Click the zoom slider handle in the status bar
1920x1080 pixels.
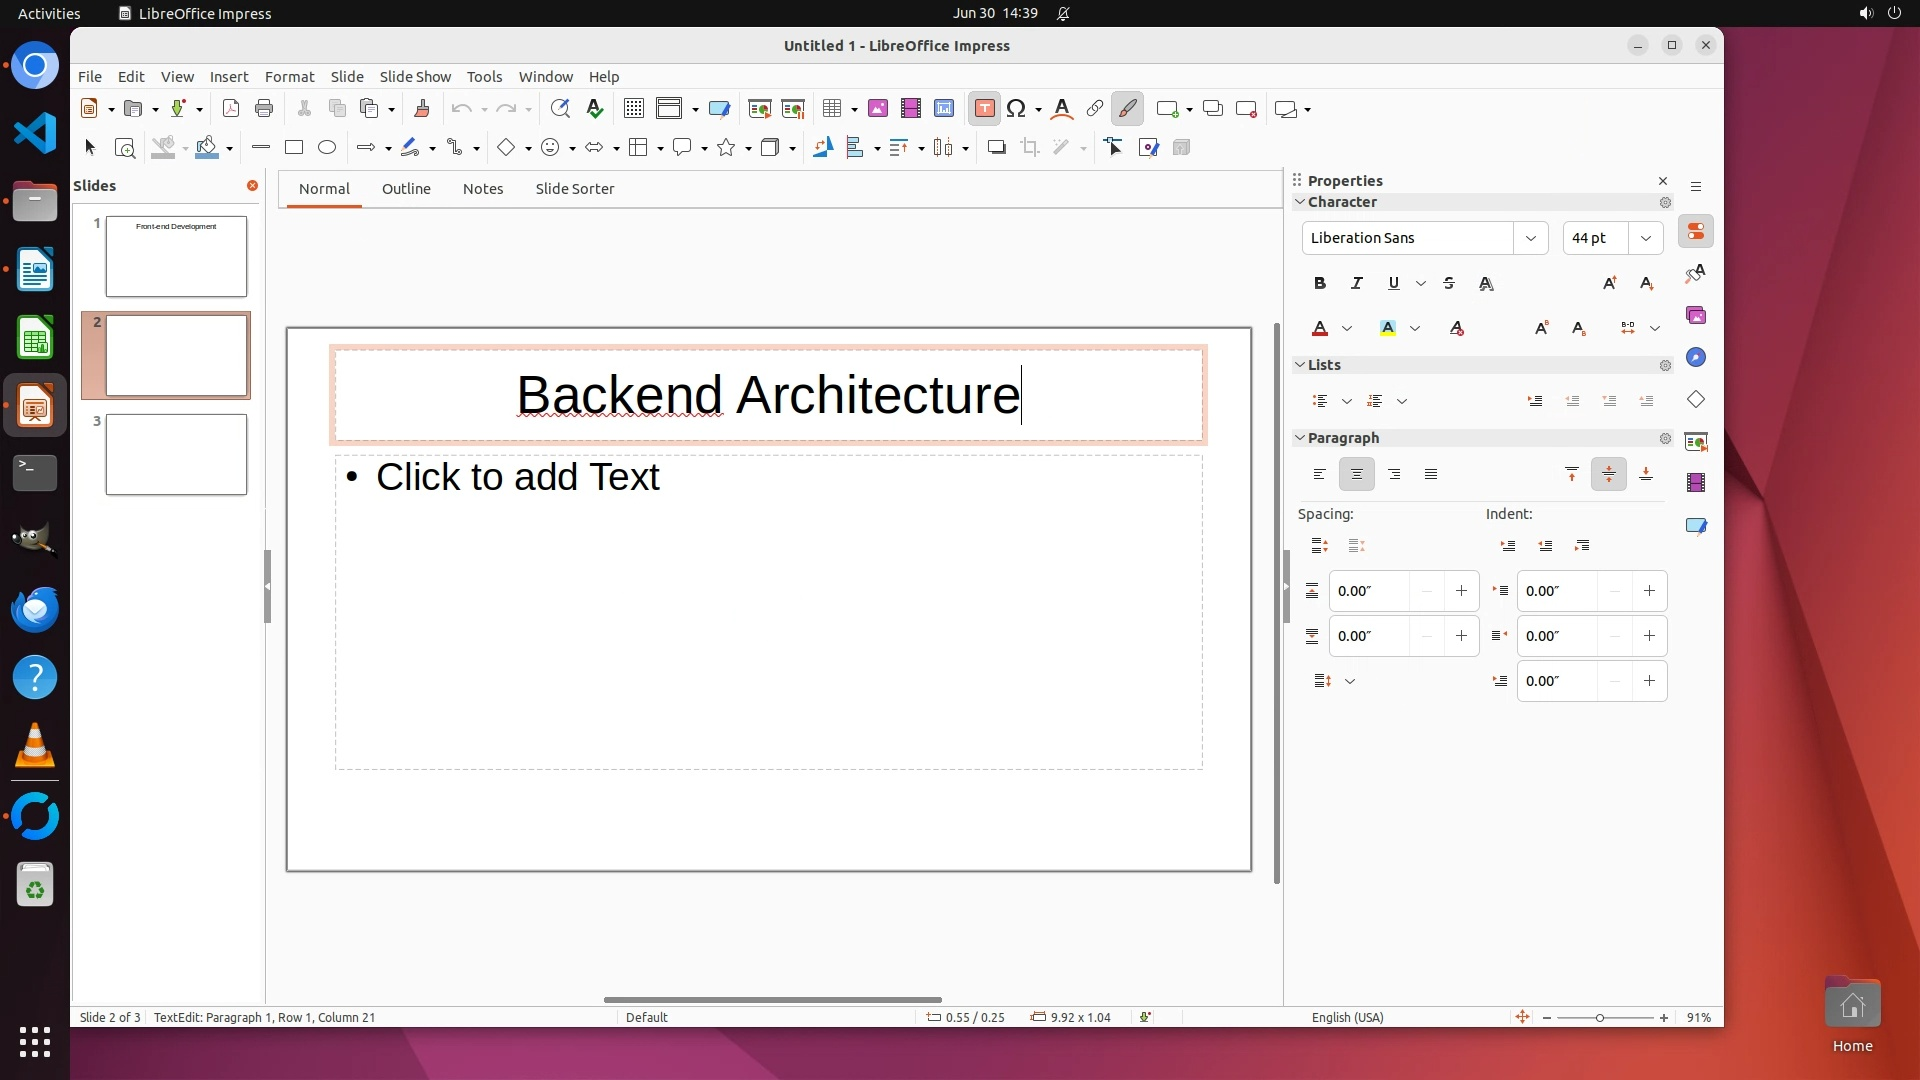(1600, 1018)
